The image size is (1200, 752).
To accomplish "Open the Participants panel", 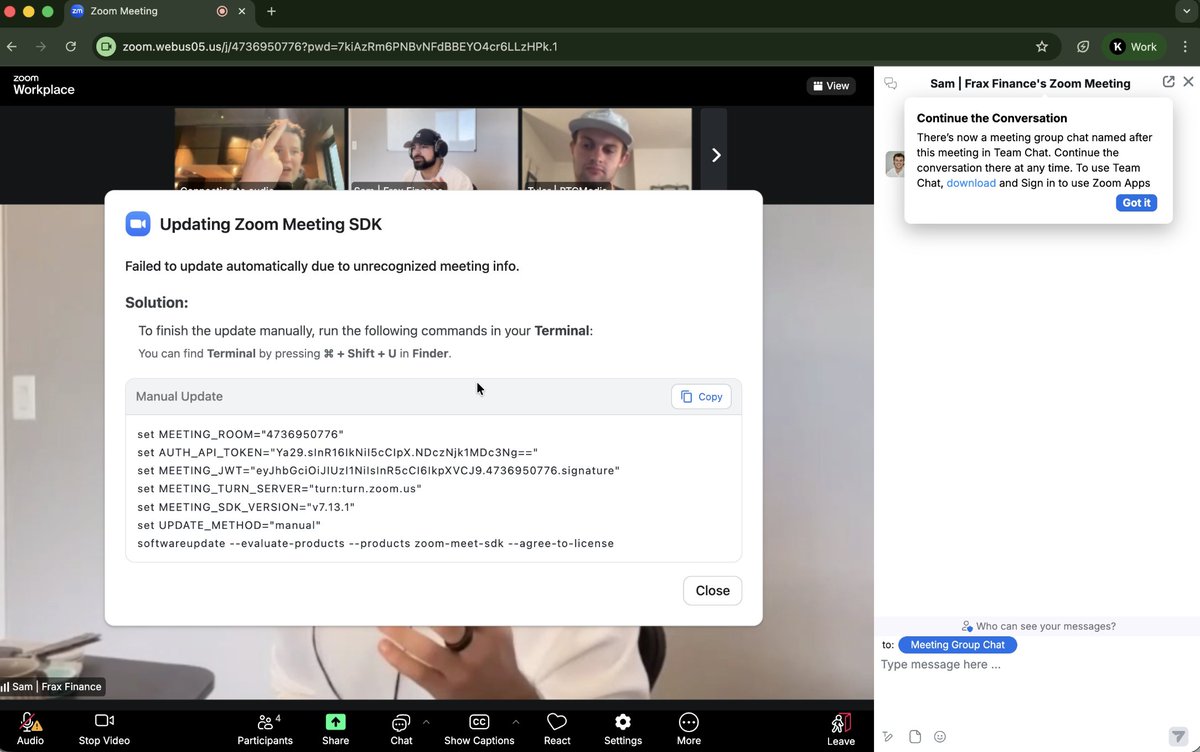I will [265, 722].
